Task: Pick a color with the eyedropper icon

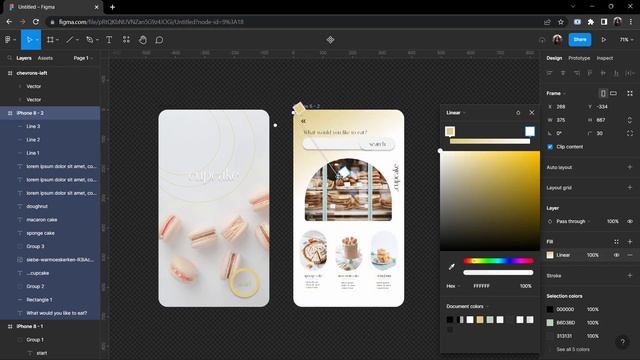Action: pyautogui.click(x=451, y=267)
